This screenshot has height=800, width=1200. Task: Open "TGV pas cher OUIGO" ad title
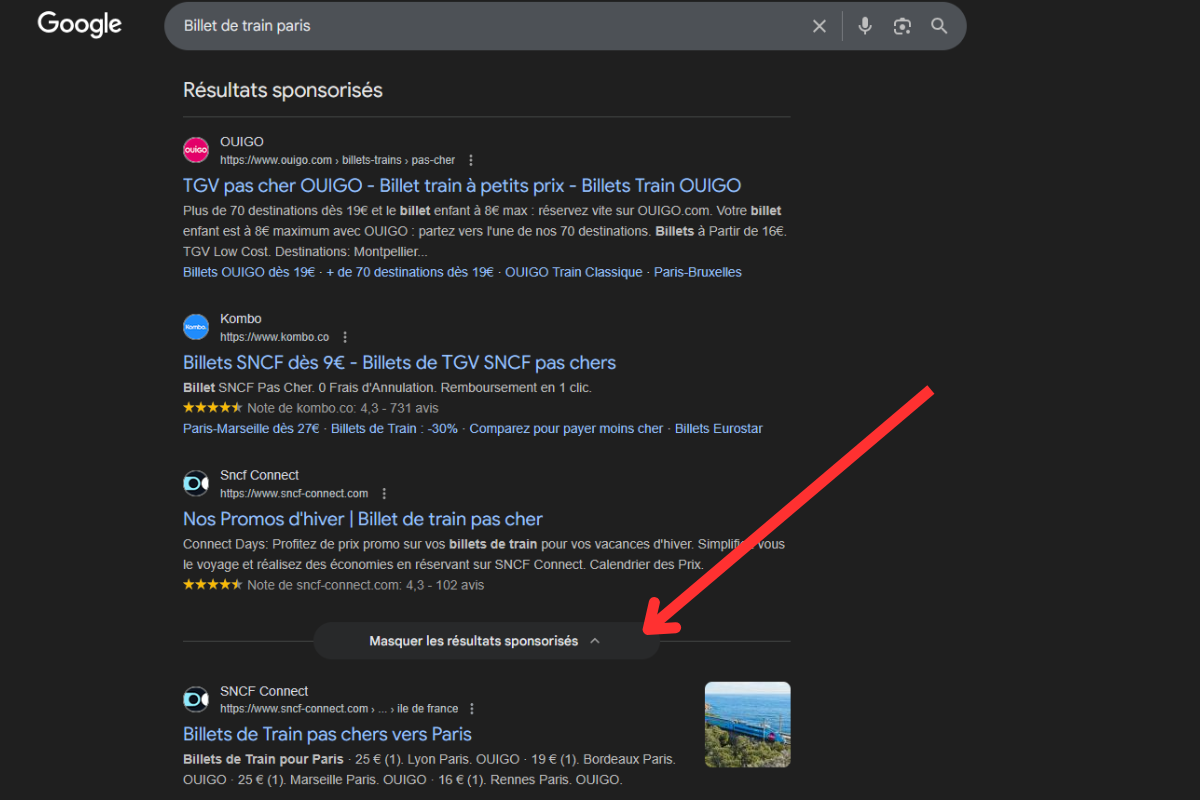(x=461, y=186)
